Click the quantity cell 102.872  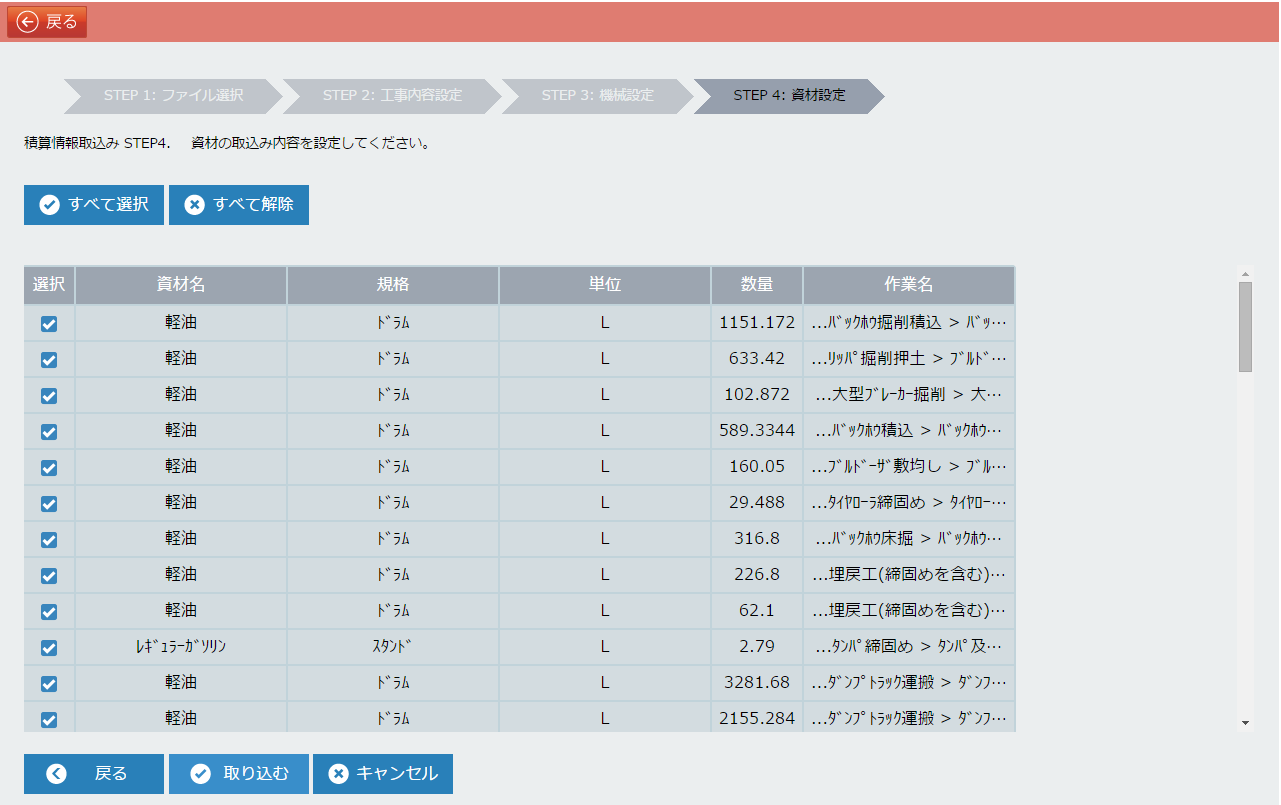point(757,395)
